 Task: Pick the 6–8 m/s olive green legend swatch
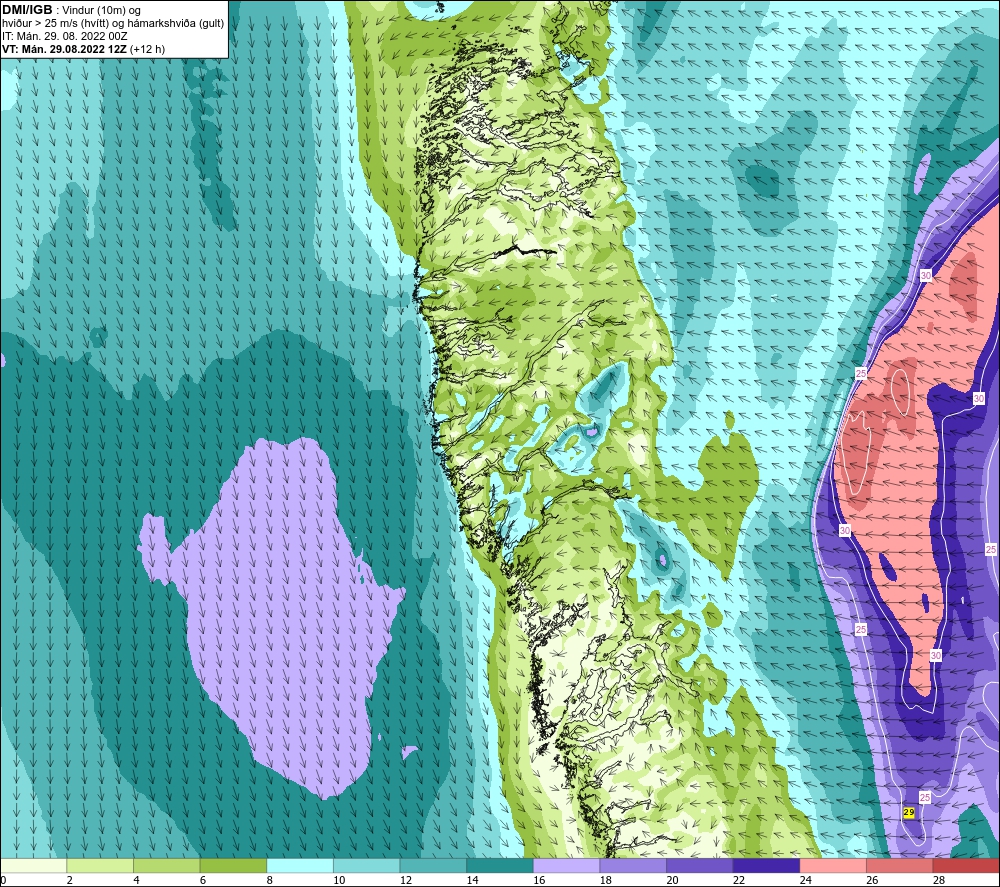(x=233, y=865)
